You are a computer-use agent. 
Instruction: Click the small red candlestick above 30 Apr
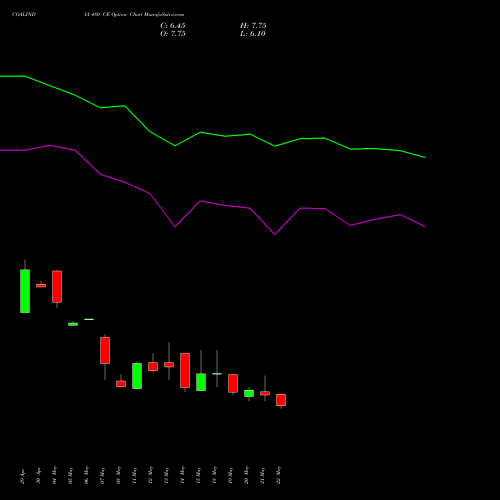tap(41, 286)
